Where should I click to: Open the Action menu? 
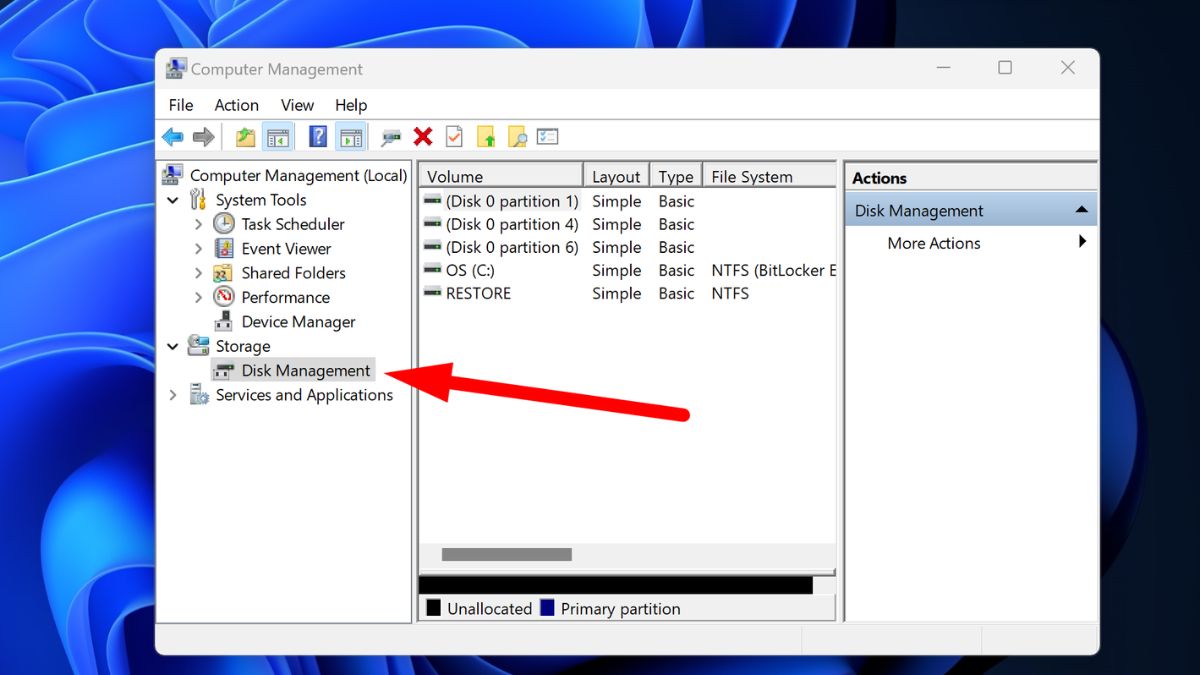pos(236,105)
